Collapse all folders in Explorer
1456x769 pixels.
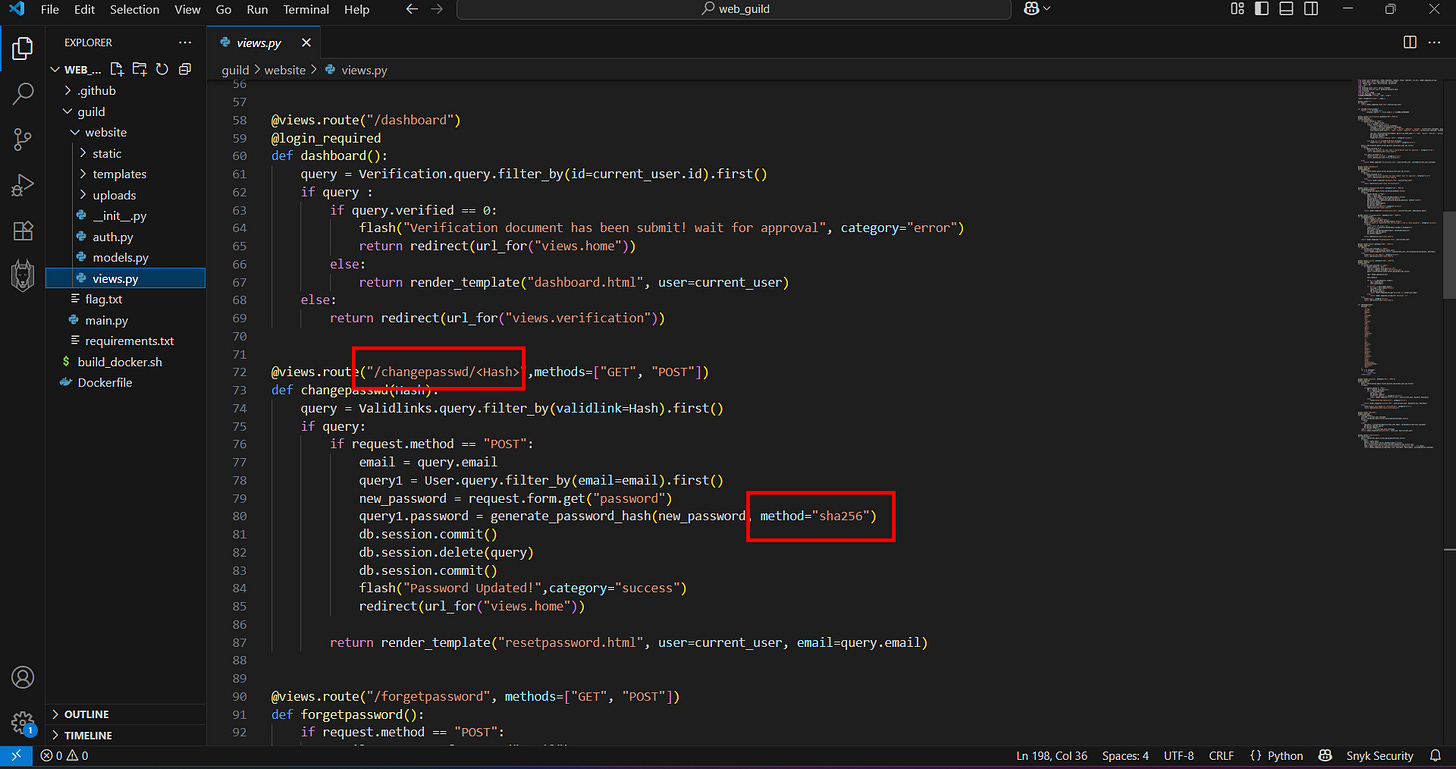point(185,69)
